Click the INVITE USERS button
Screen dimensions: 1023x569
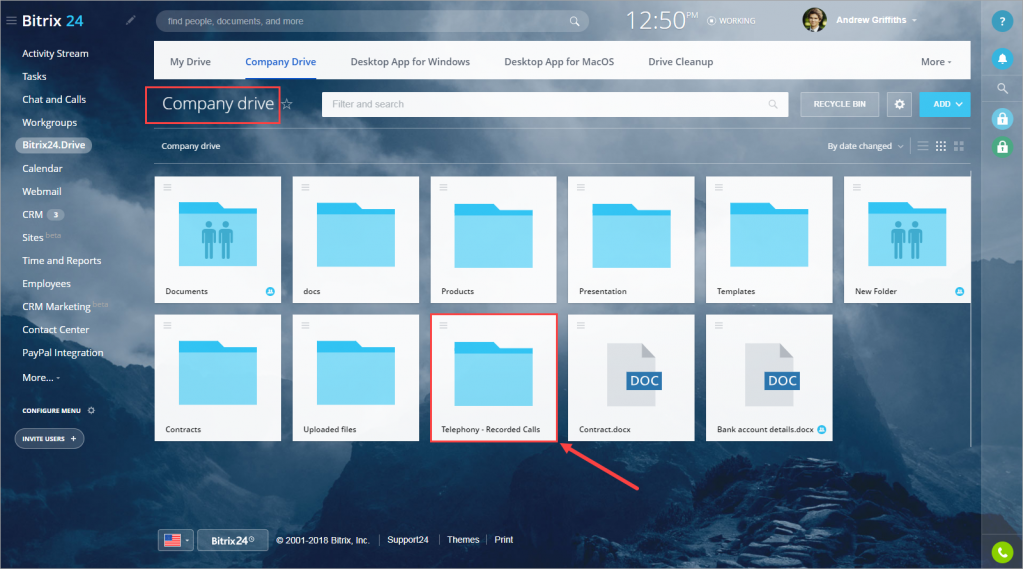point(50,438)
